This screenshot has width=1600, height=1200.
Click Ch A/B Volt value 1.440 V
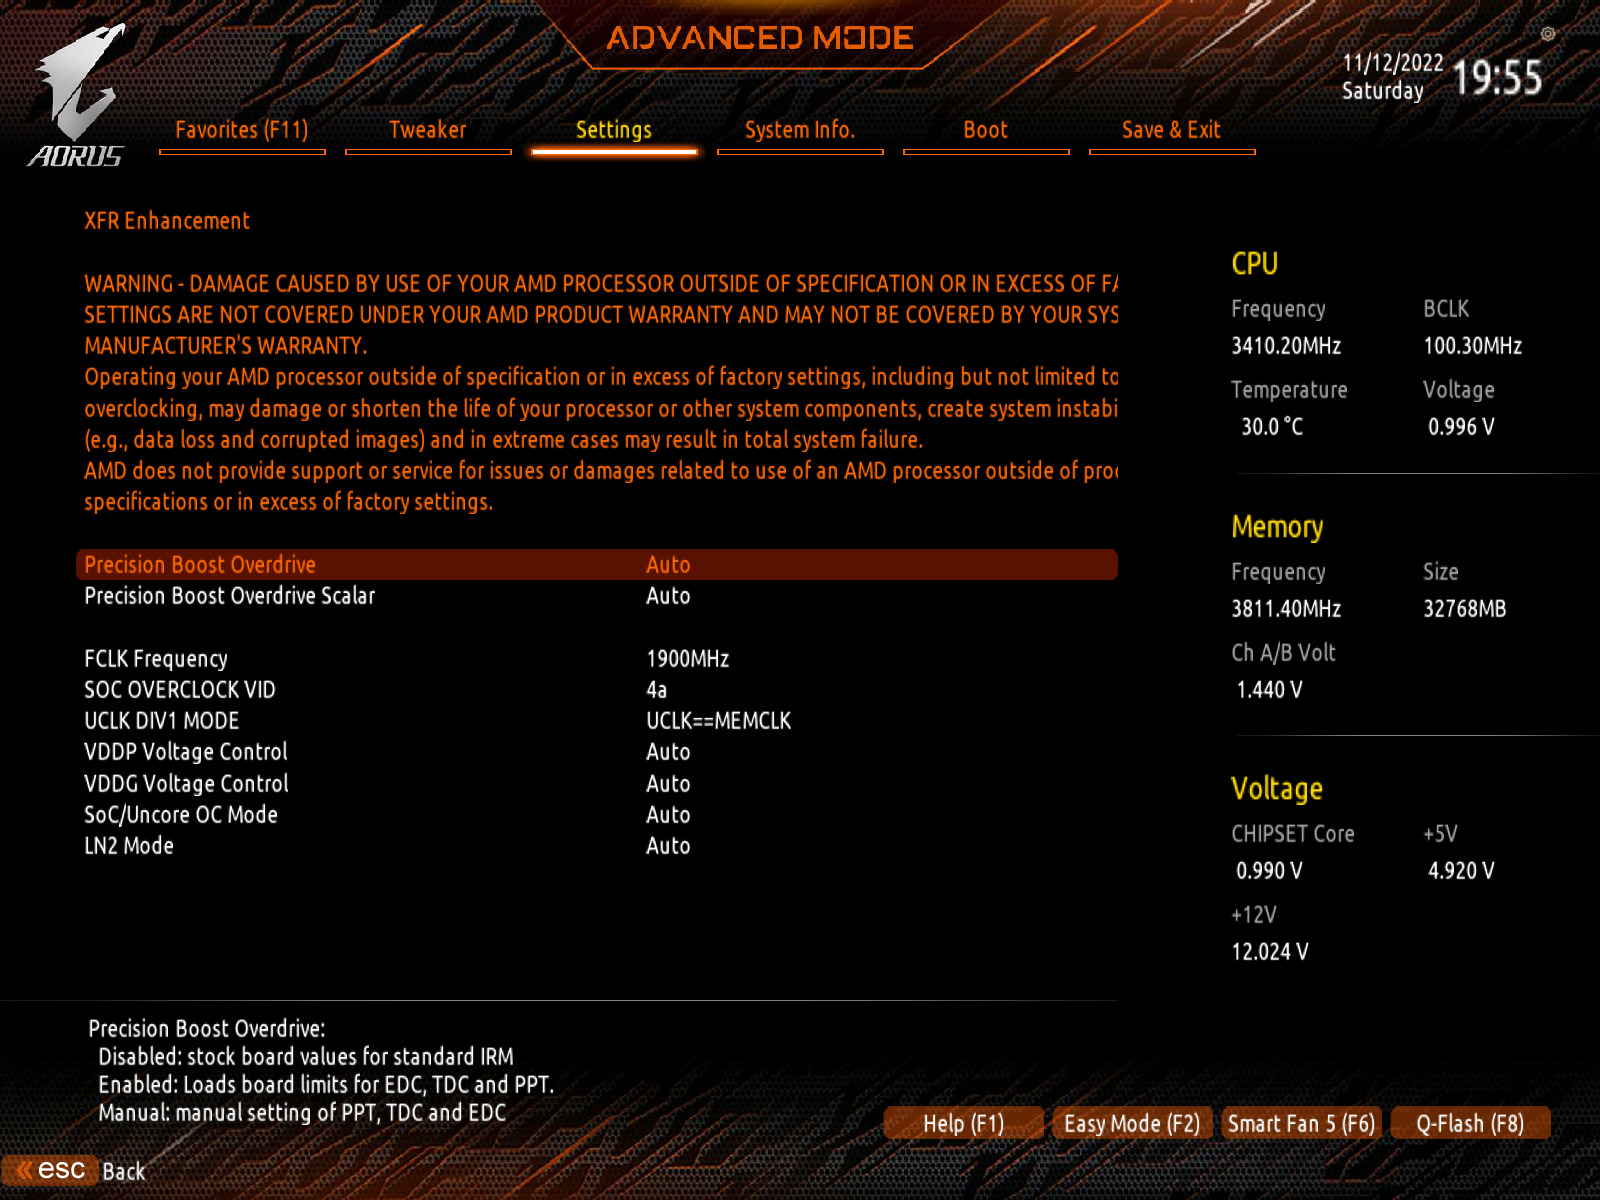[1270, 690]
